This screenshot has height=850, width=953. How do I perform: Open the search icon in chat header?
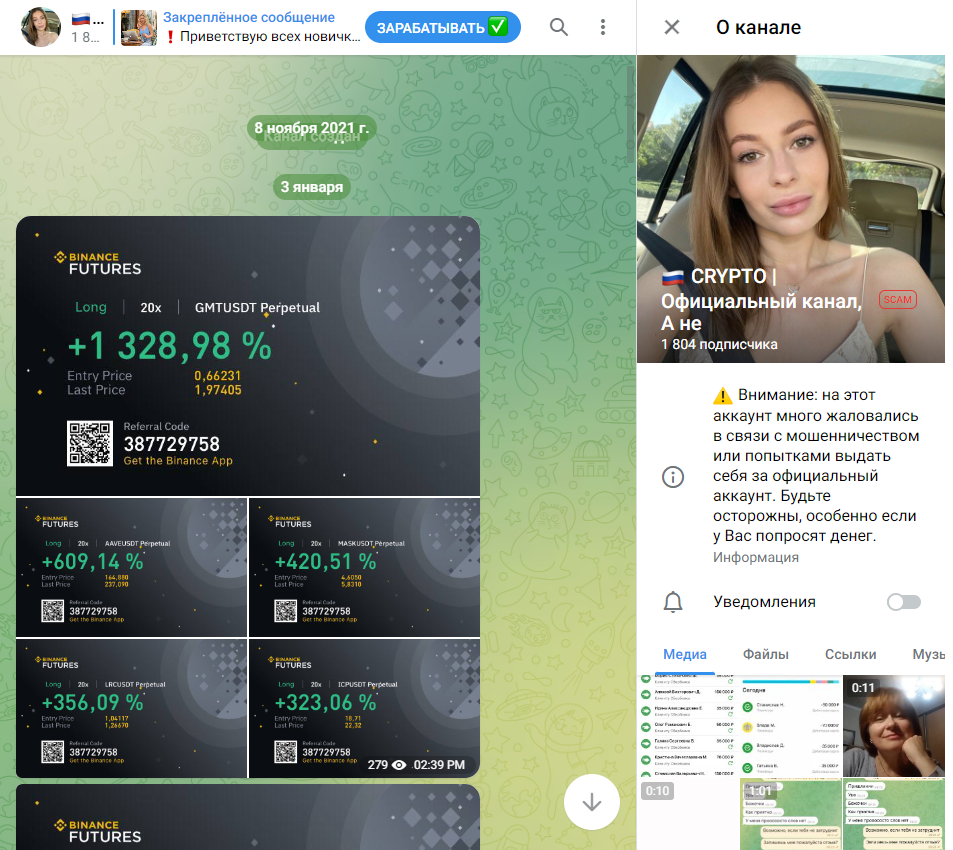pos(559,27)
